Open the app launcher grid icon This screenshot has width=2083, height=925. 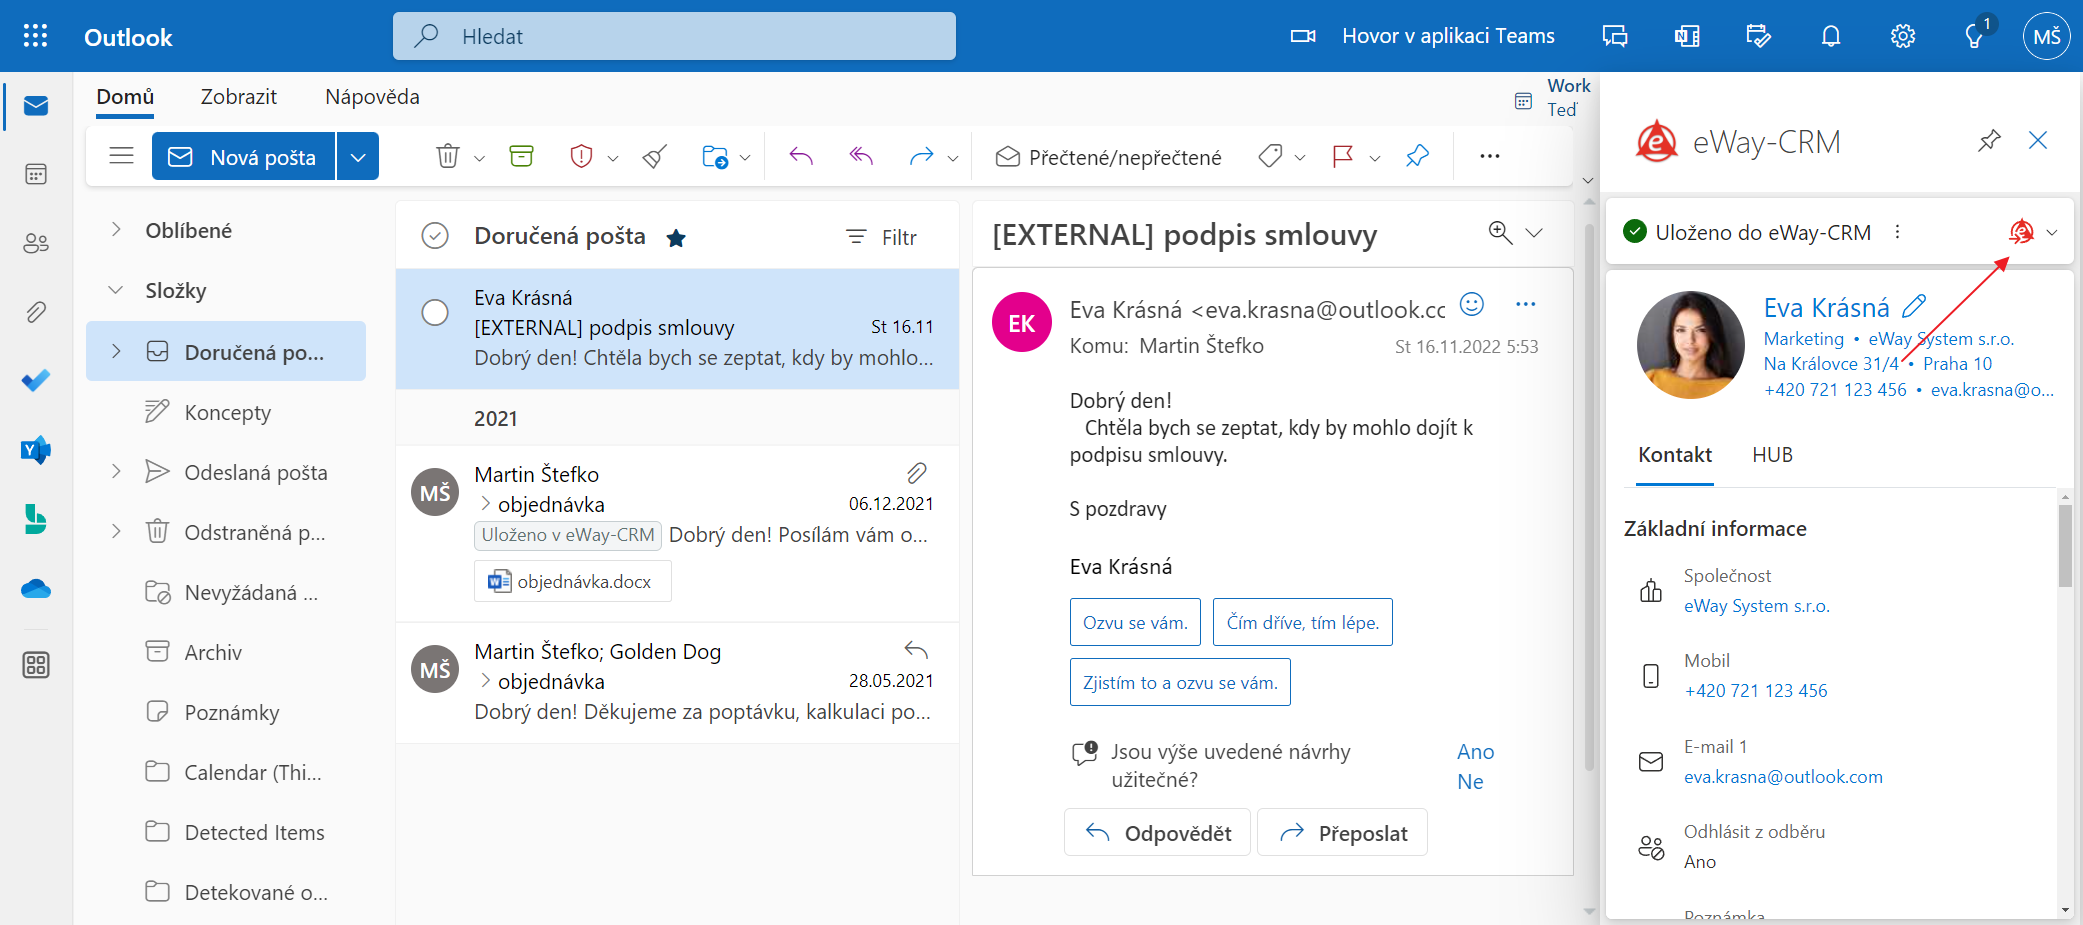click(35, 36)
